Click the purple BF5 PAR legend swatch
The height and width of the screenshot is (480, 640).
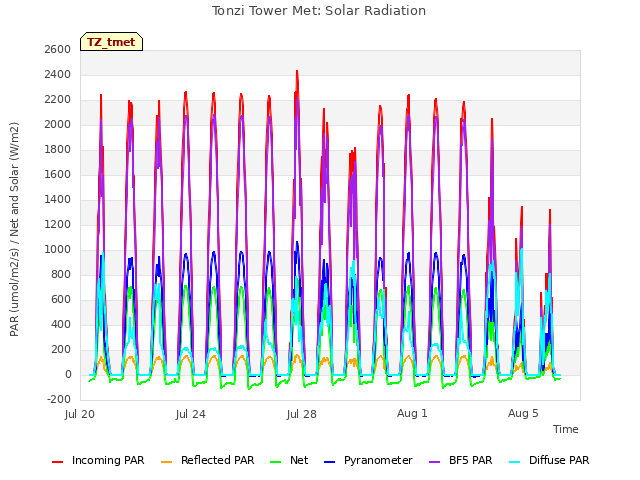[435, 462]
